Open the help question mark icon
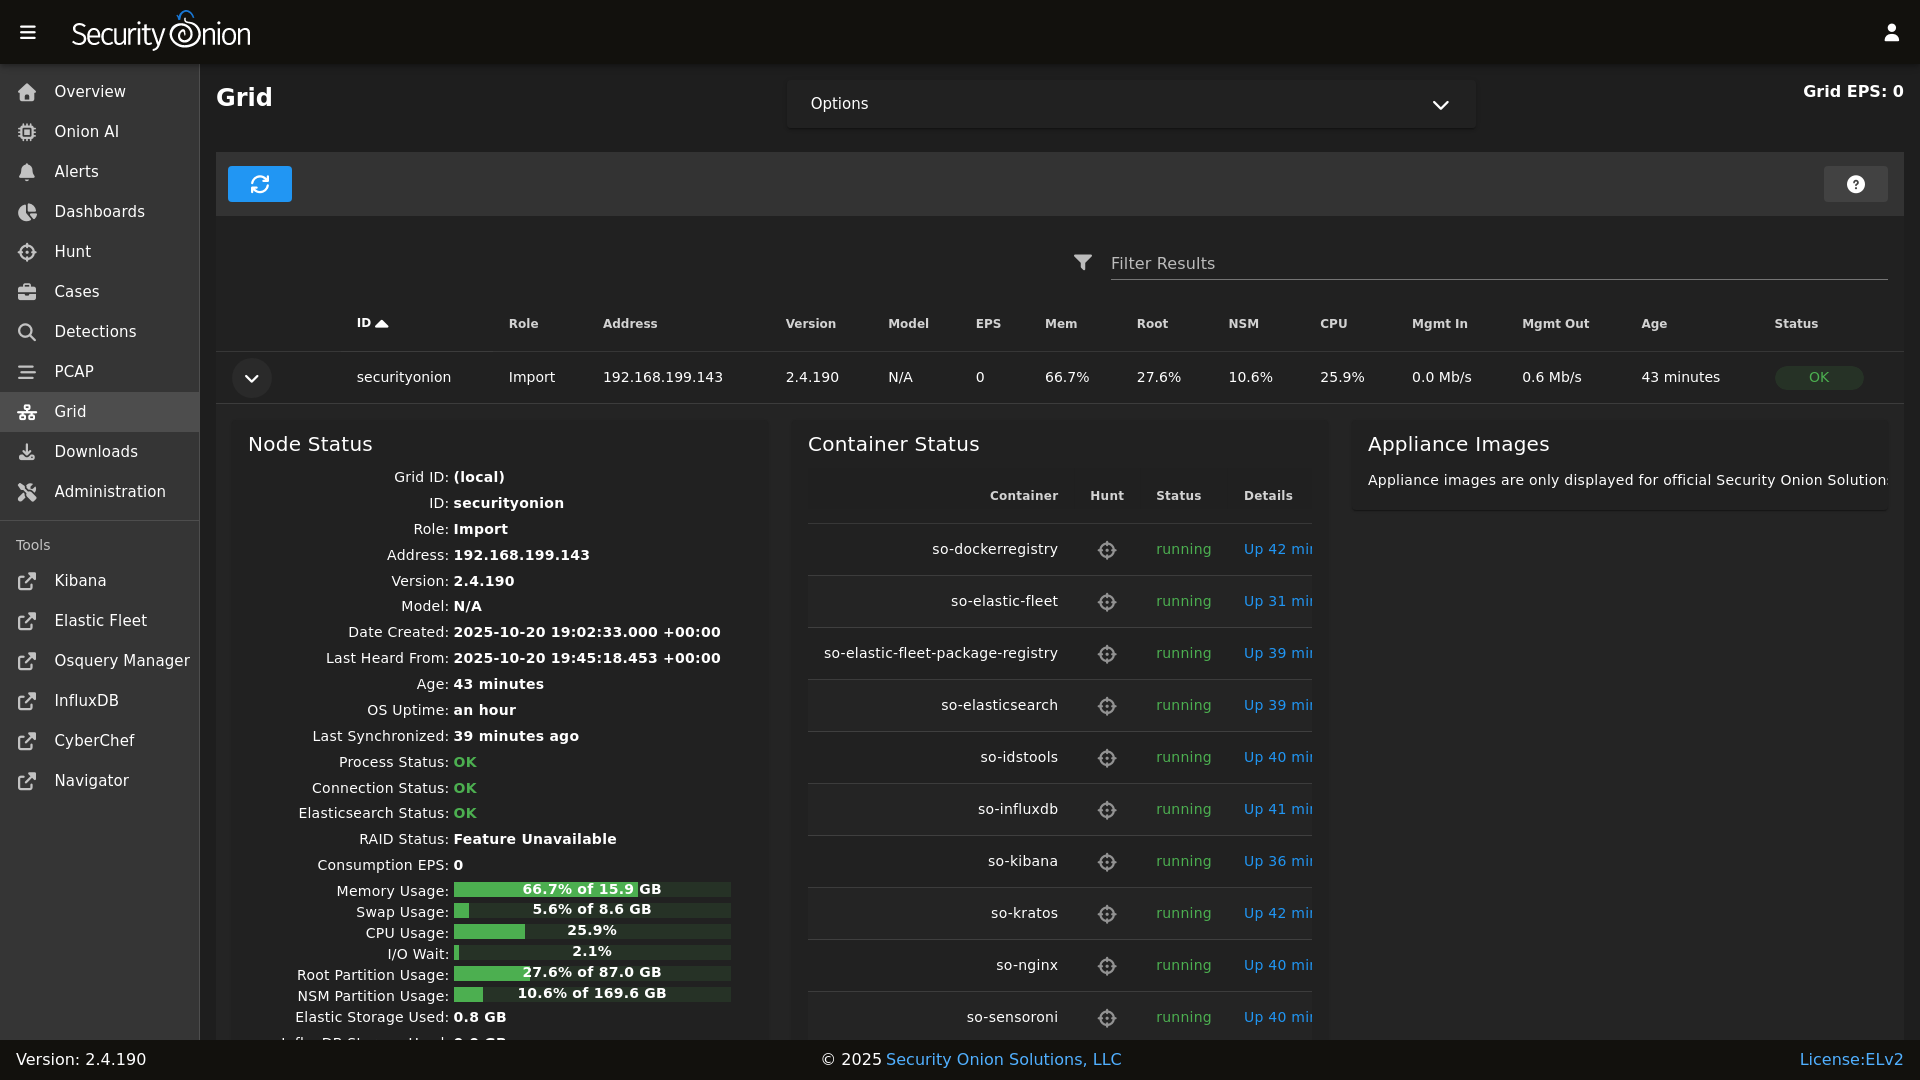Image resolution: width=1920 pixels, height=1080 pixels. (x=1855, y=184)
